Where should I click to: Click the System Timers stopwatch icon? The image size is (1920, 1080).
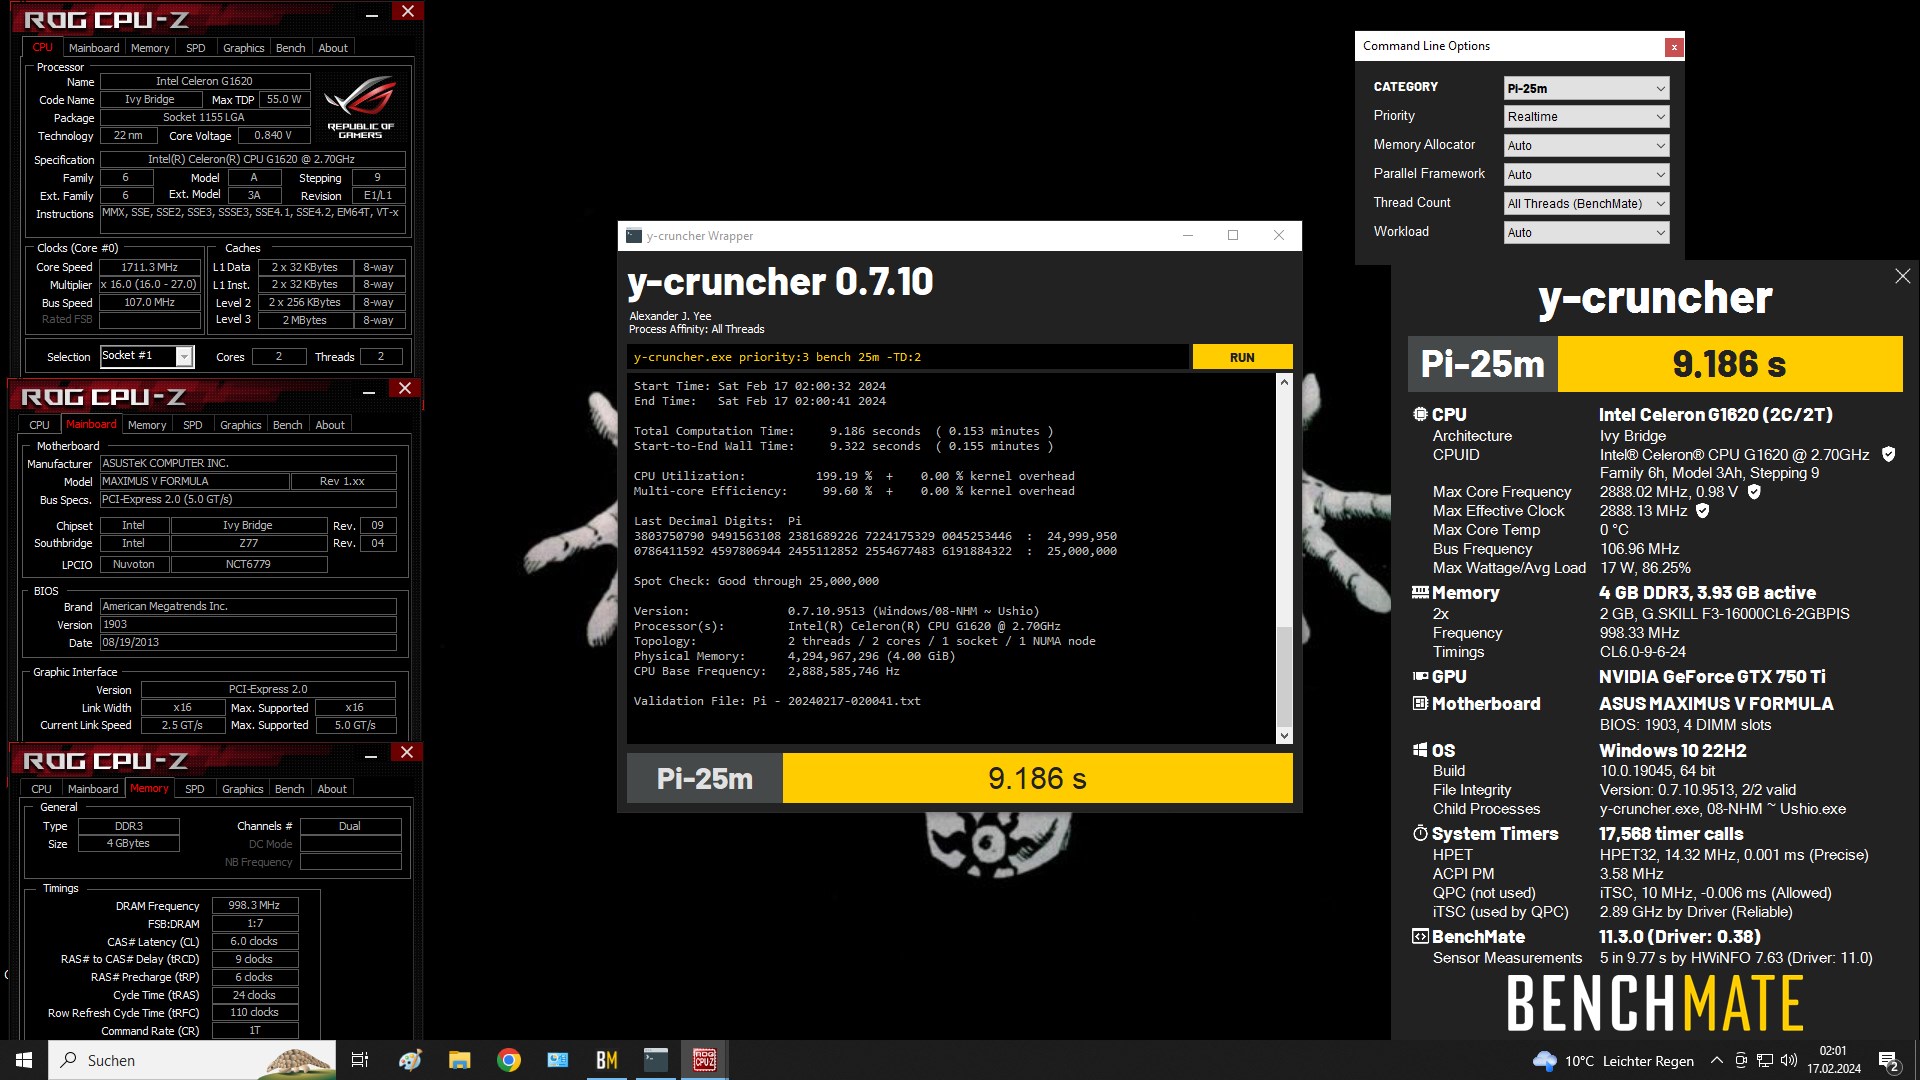click(x=1420, y=833)
